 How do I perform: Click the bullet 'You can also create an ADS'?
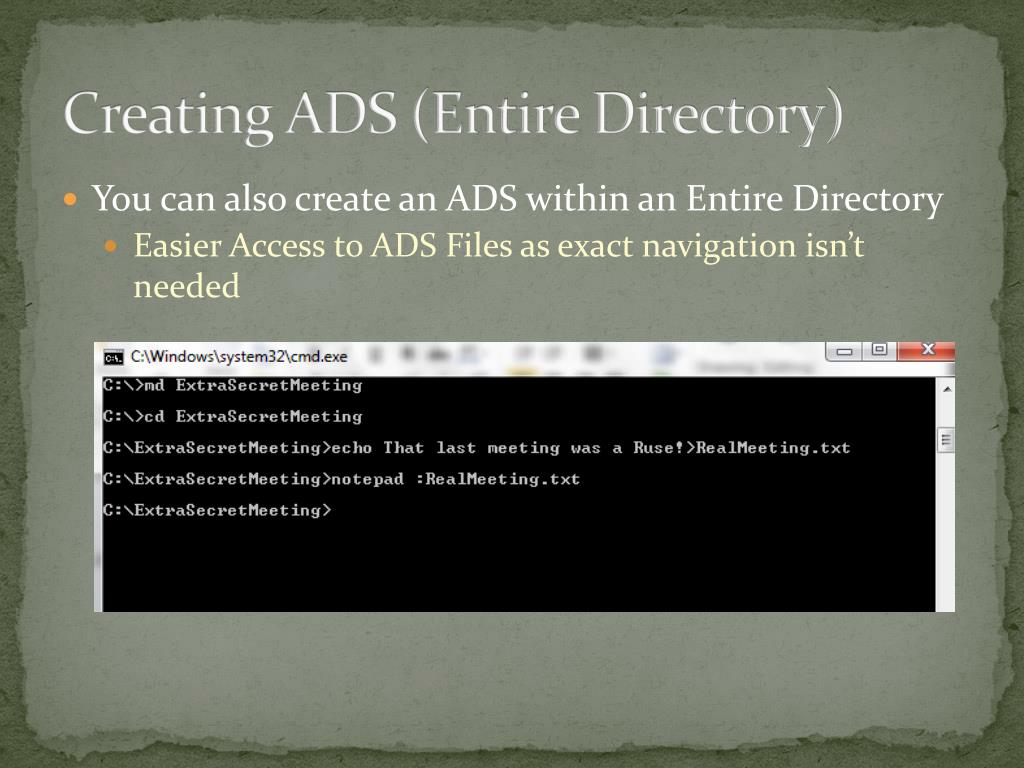pos(517,198)
